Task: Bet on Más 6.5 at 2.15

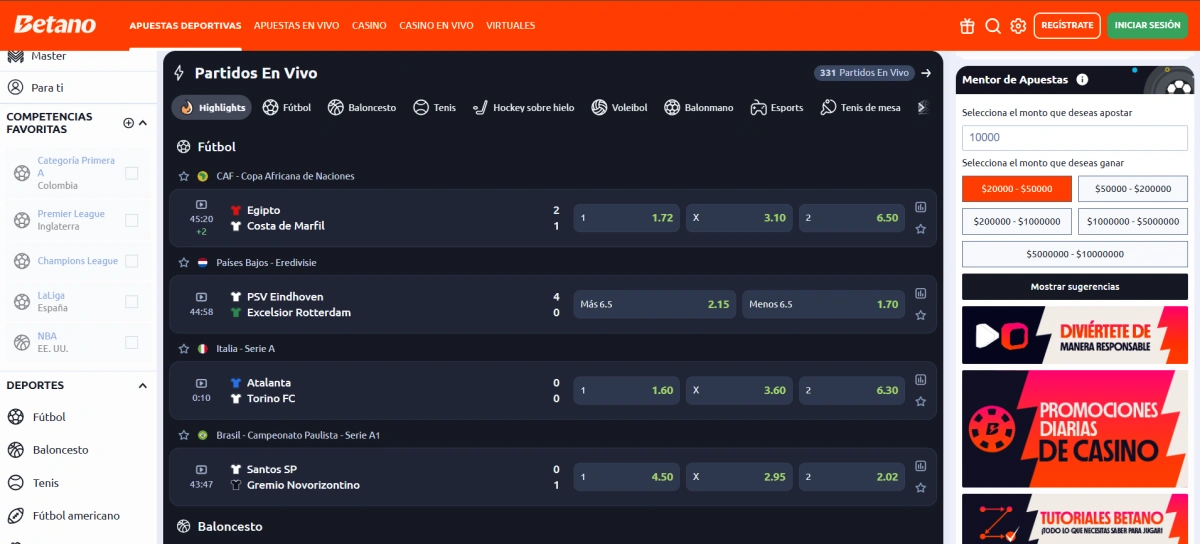Action: (655, 304)
